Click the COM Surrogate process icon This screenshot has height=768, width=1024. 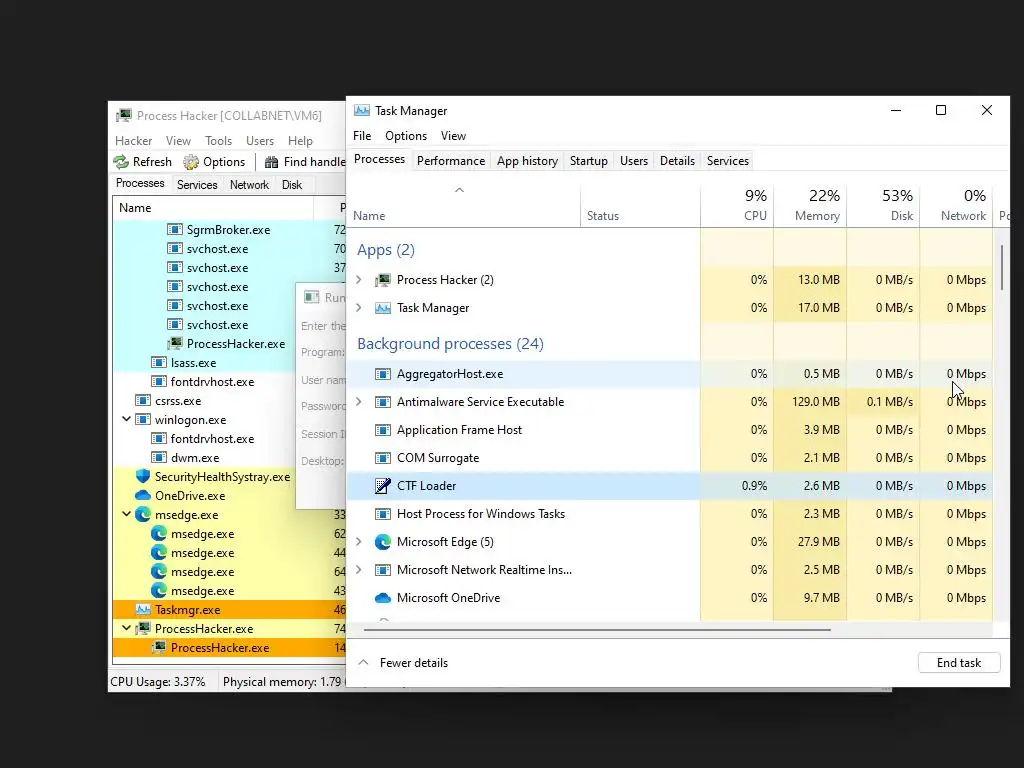tap(383, 458)
